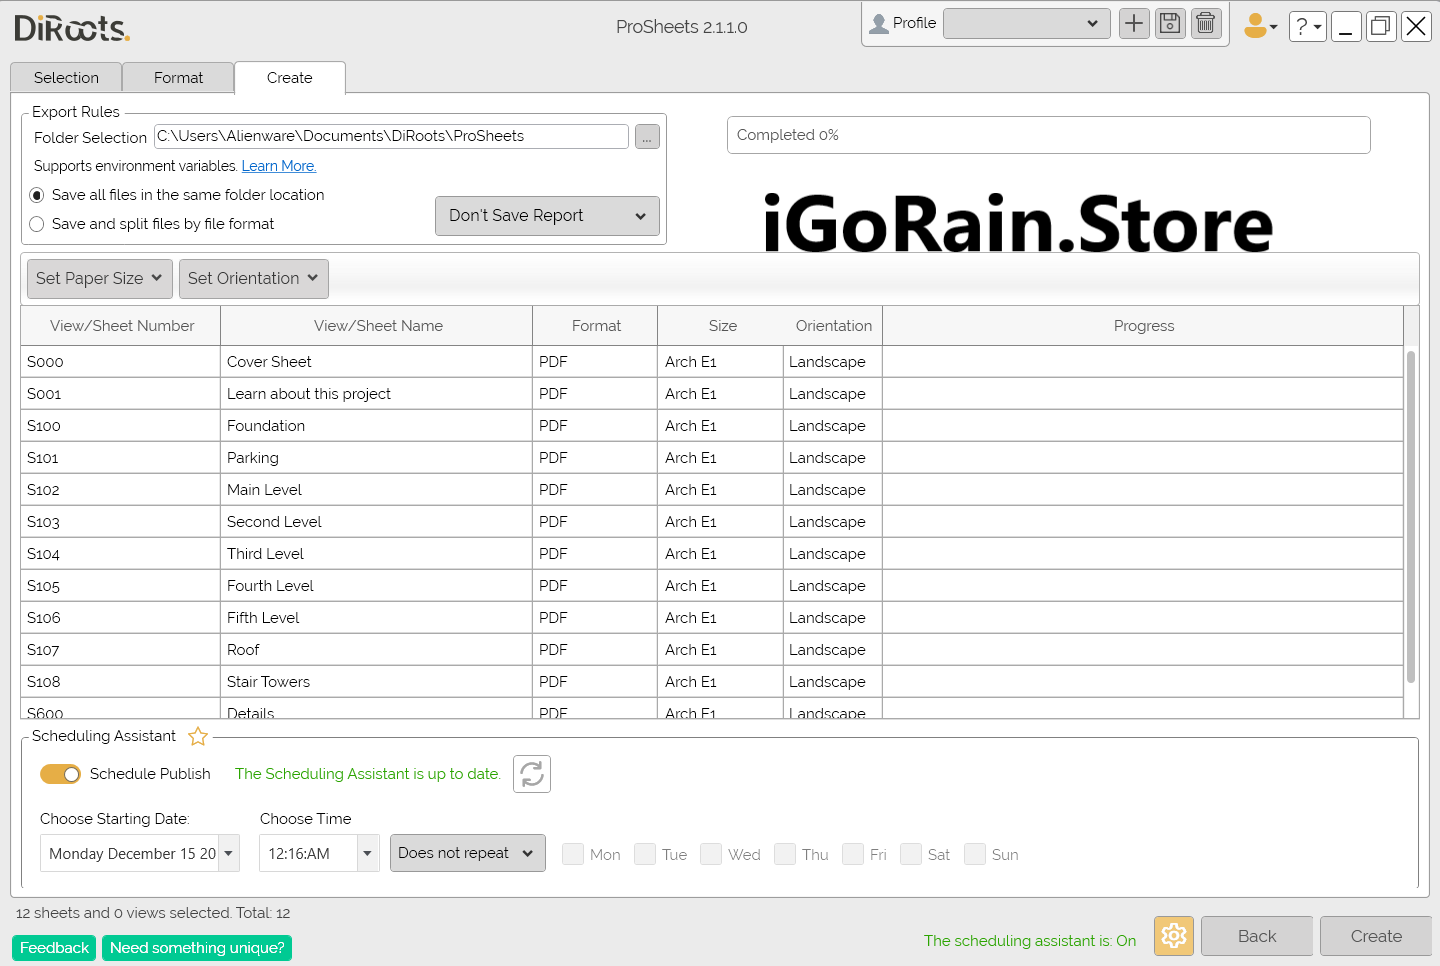The width and height of the screenshot is (1440, 966).
Task: Select Save and split files by format
Action: pos(37,224)
